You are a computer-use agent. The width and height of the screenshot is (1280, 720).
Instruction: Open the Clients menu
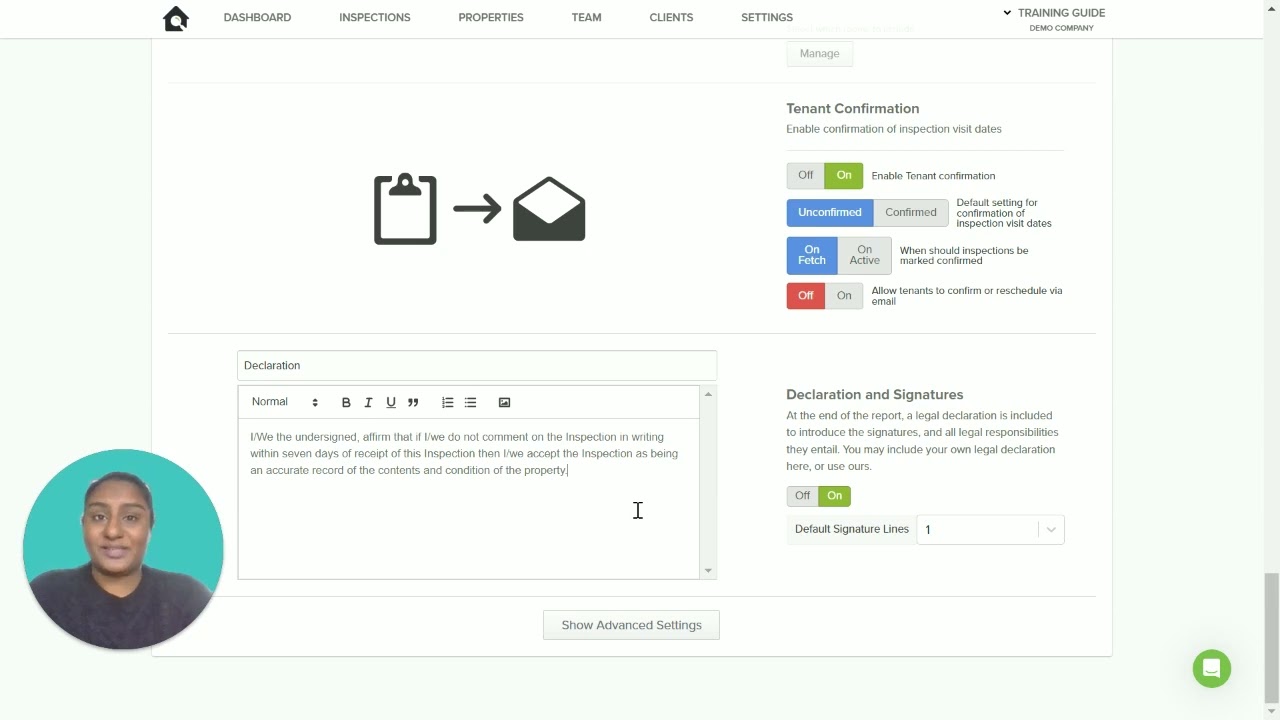pyautogui.click(x=671, y=18)
